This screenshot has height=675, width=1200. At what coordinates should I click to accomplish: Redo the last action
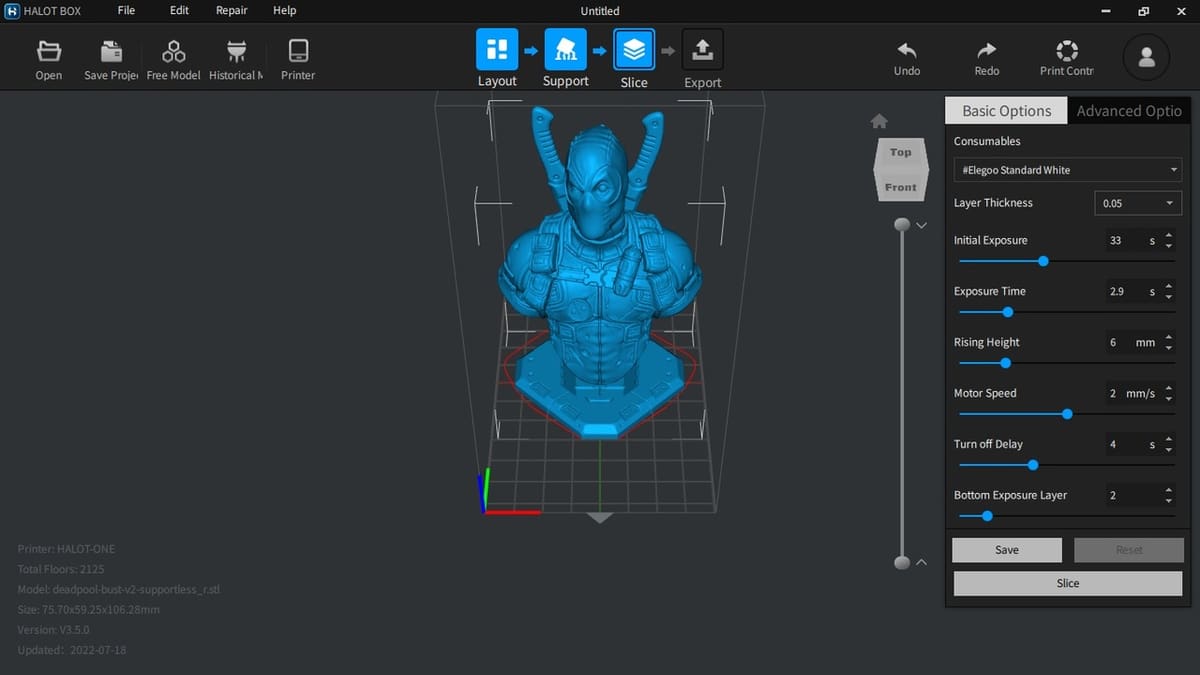(986, 58)
